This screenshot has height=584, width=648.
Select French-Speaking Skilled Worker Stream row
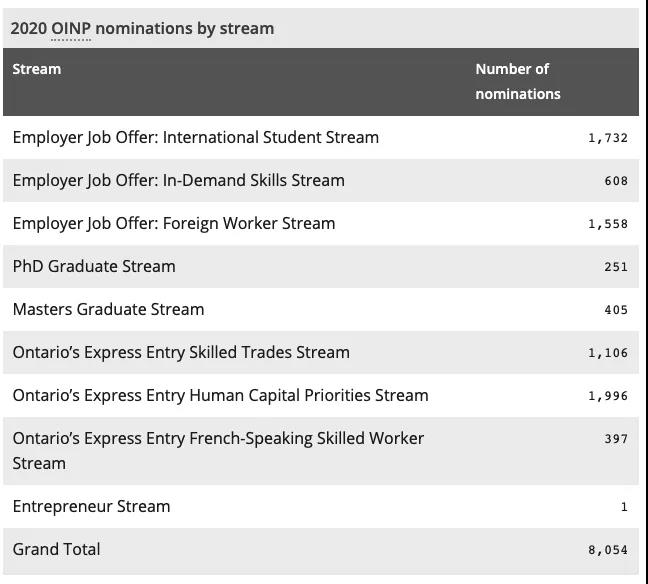[x=218, y=450]
